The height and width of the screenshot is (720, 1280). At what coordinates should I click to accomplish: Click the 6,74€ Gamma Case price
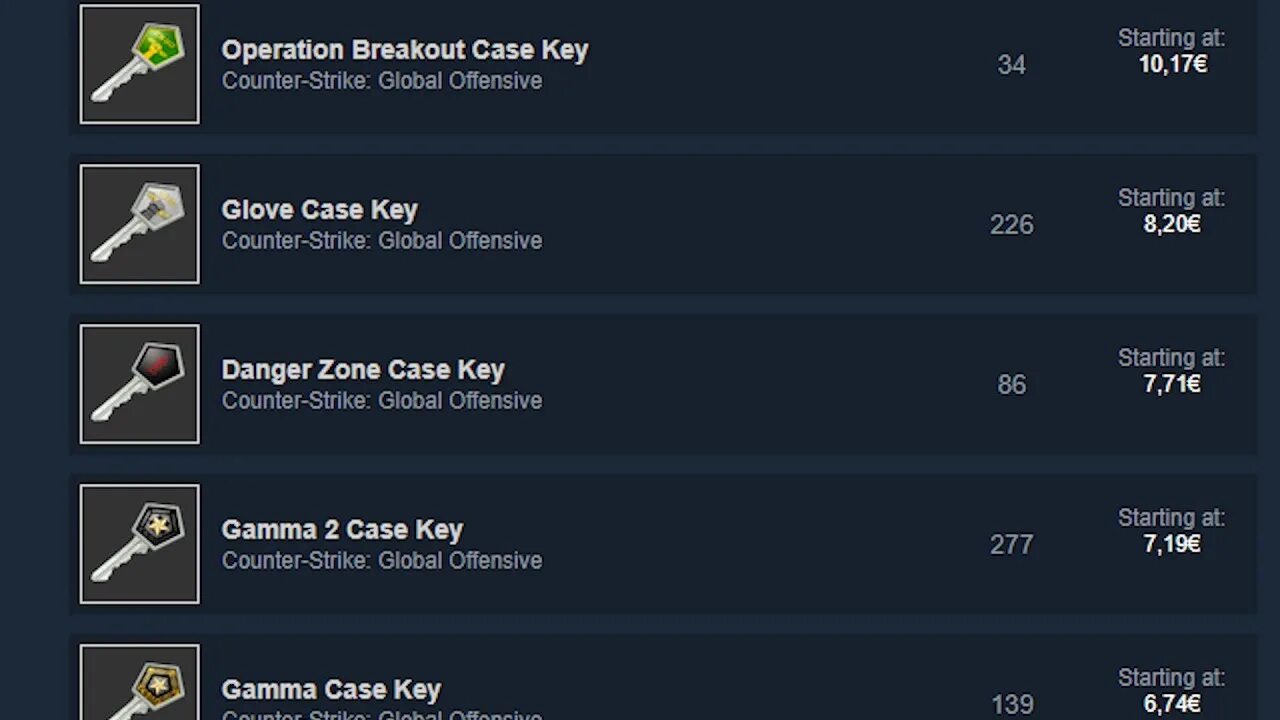pyautogui.click(x=1172, y=704)
